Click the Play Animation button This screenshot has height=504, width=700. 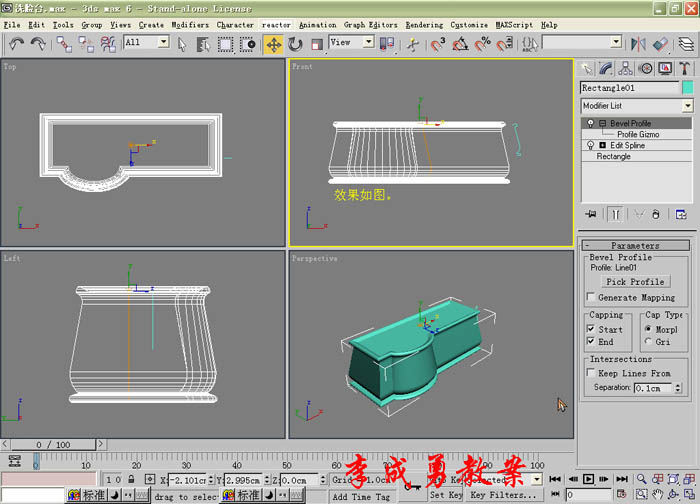pos(588,479)
